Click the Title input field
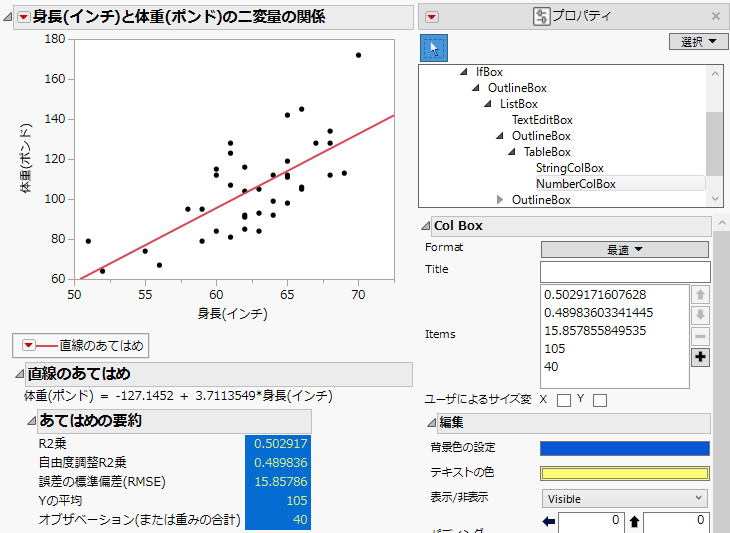 coord(625,272)
